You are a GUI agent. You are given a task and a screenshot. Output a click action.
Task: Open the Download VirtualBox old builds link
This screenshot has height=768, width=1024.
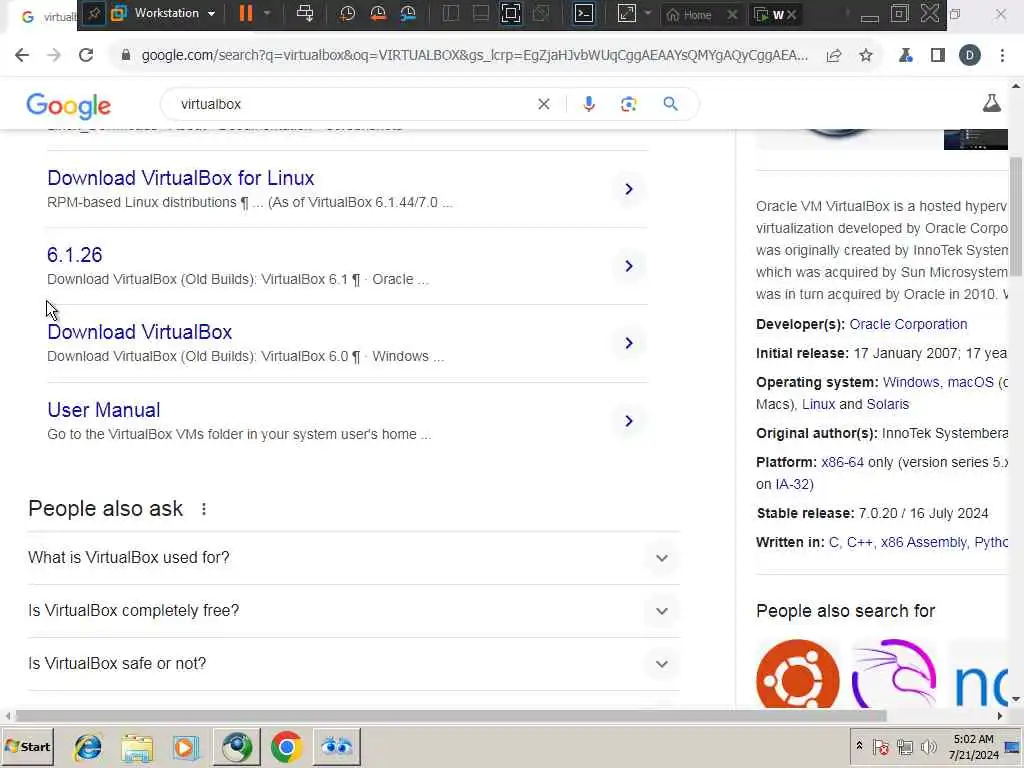pyautogui.click(x=140, y=332)
